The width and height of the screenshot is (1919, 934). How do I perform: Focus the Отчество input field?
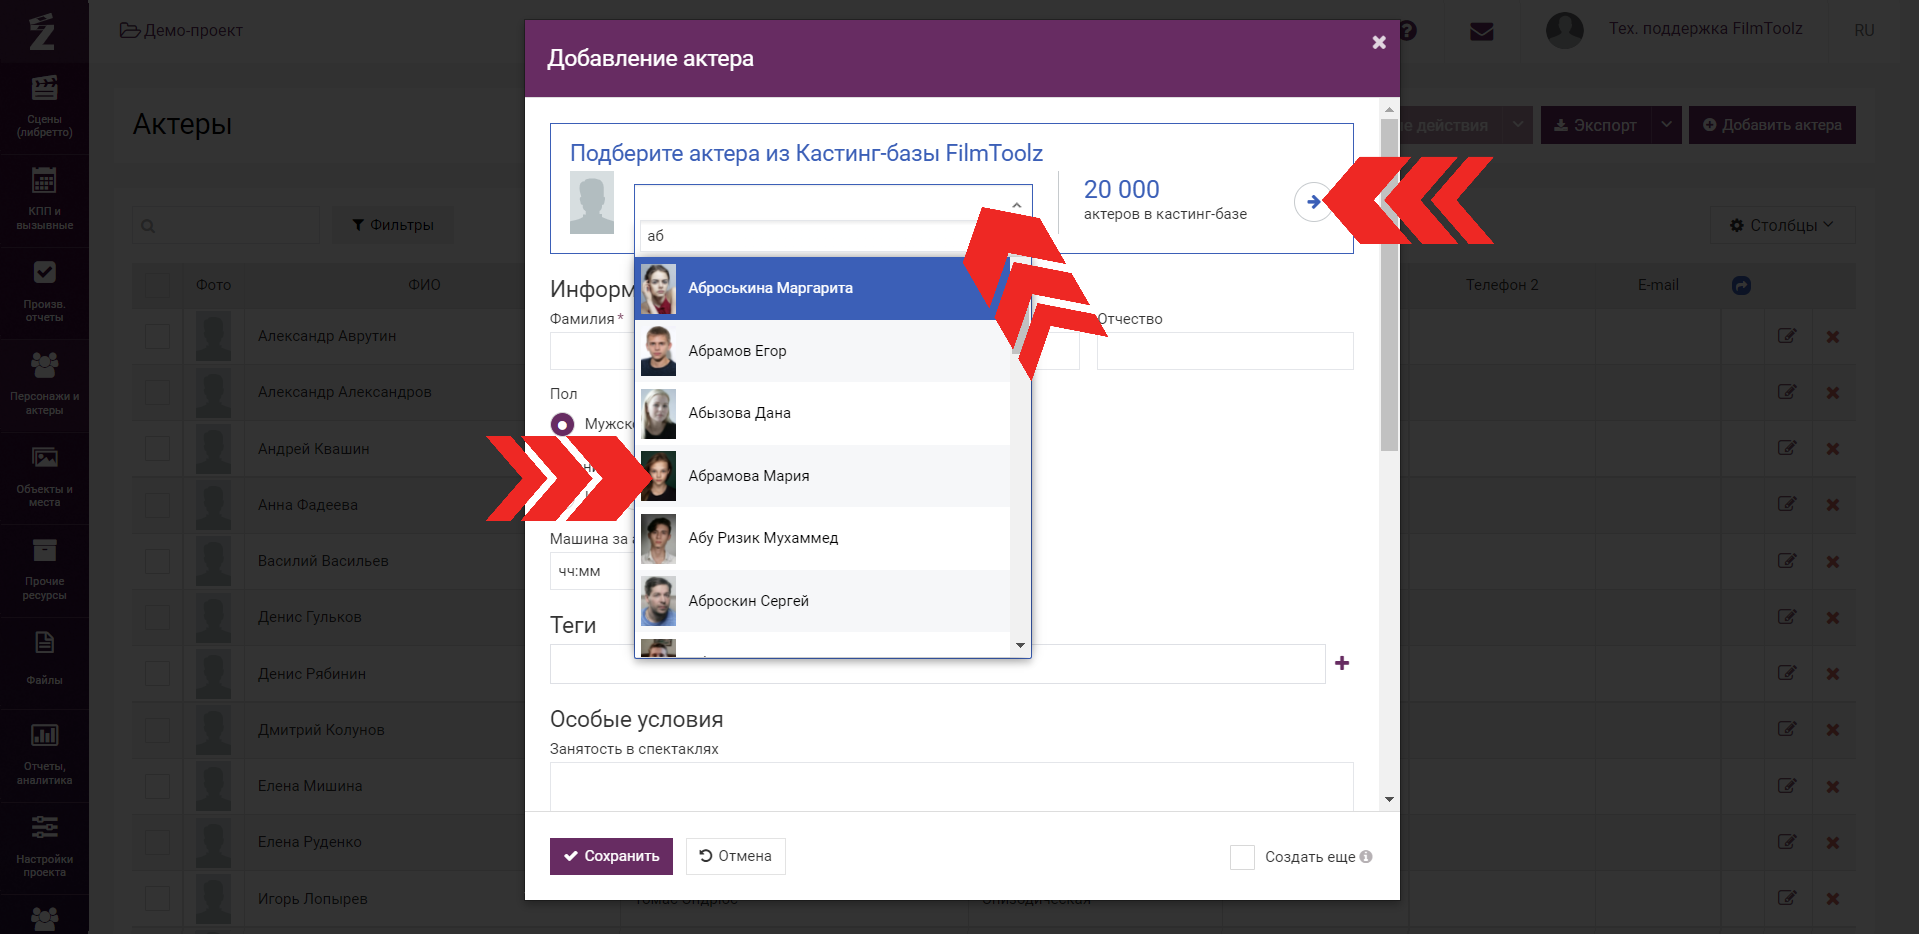click(1225, 351)
